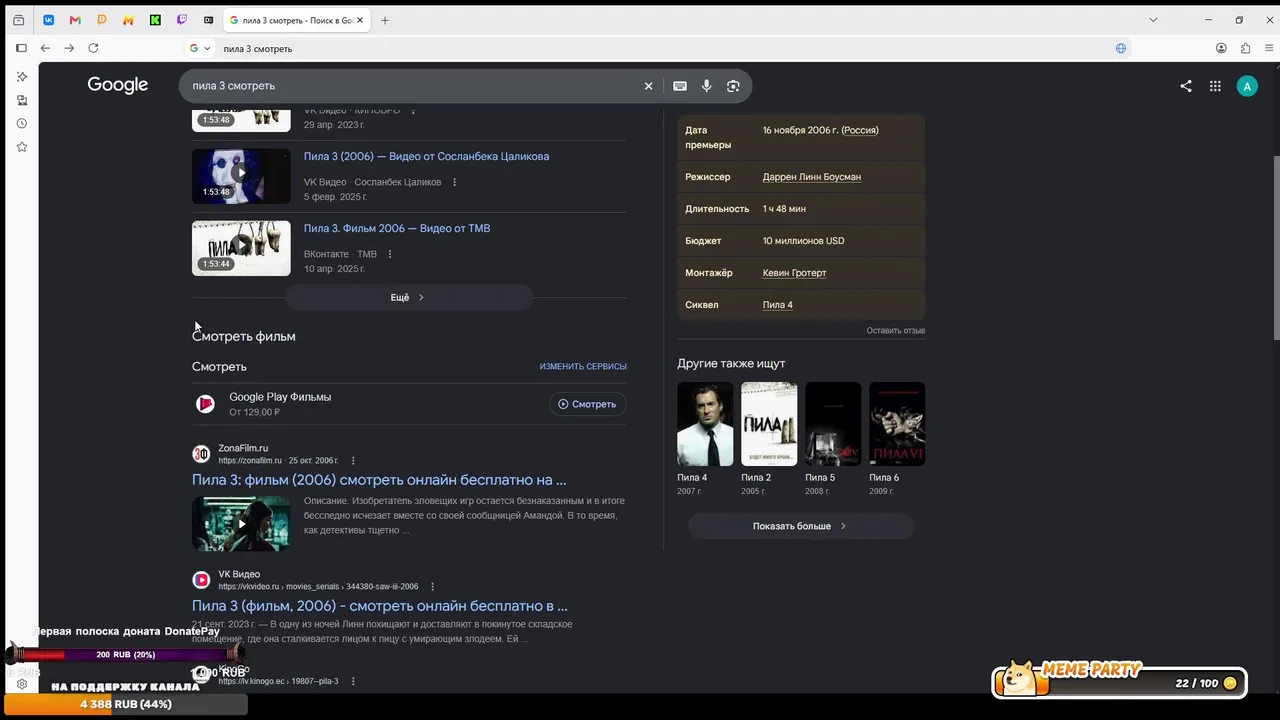The image size is (1280, 720).
Task: Play the ZonaFilm result video thumbnail
Action: tap(241, 523)
